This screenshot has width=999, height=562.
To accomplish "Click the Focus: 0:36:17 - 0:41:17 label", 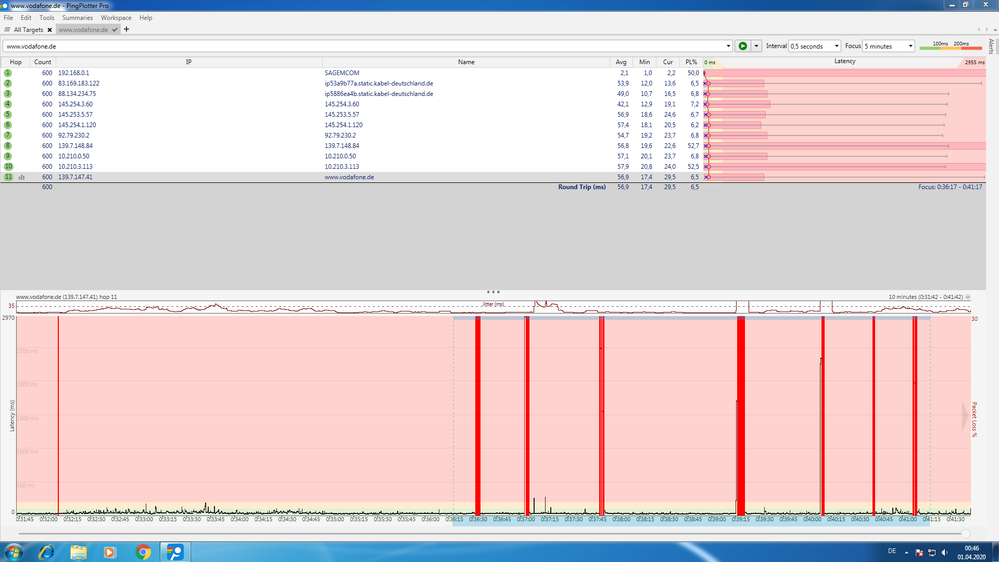I will pos(950,187).
